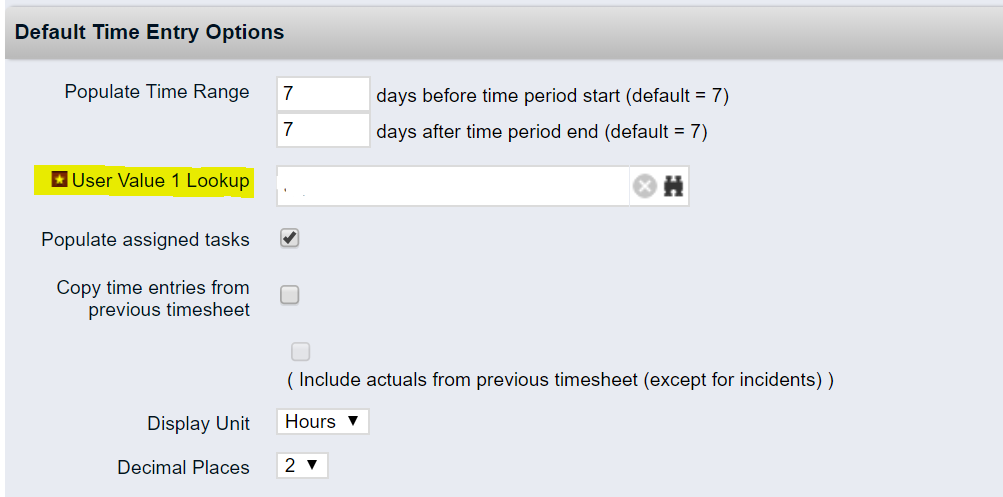Expand the Decimal Places dropdown
This screenshot has height=497, width=1003.
[x=302, y=466]
